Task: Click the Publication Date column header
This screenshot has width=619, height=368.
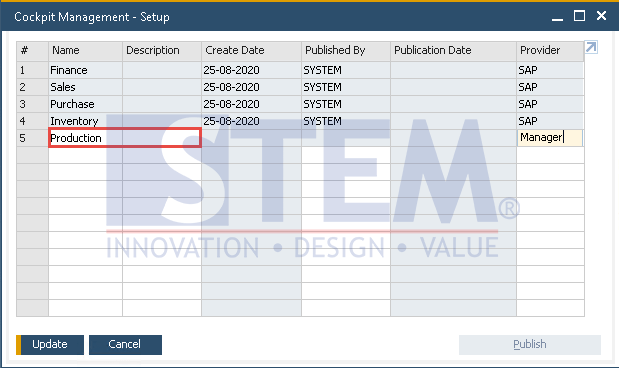Action: 454,51
